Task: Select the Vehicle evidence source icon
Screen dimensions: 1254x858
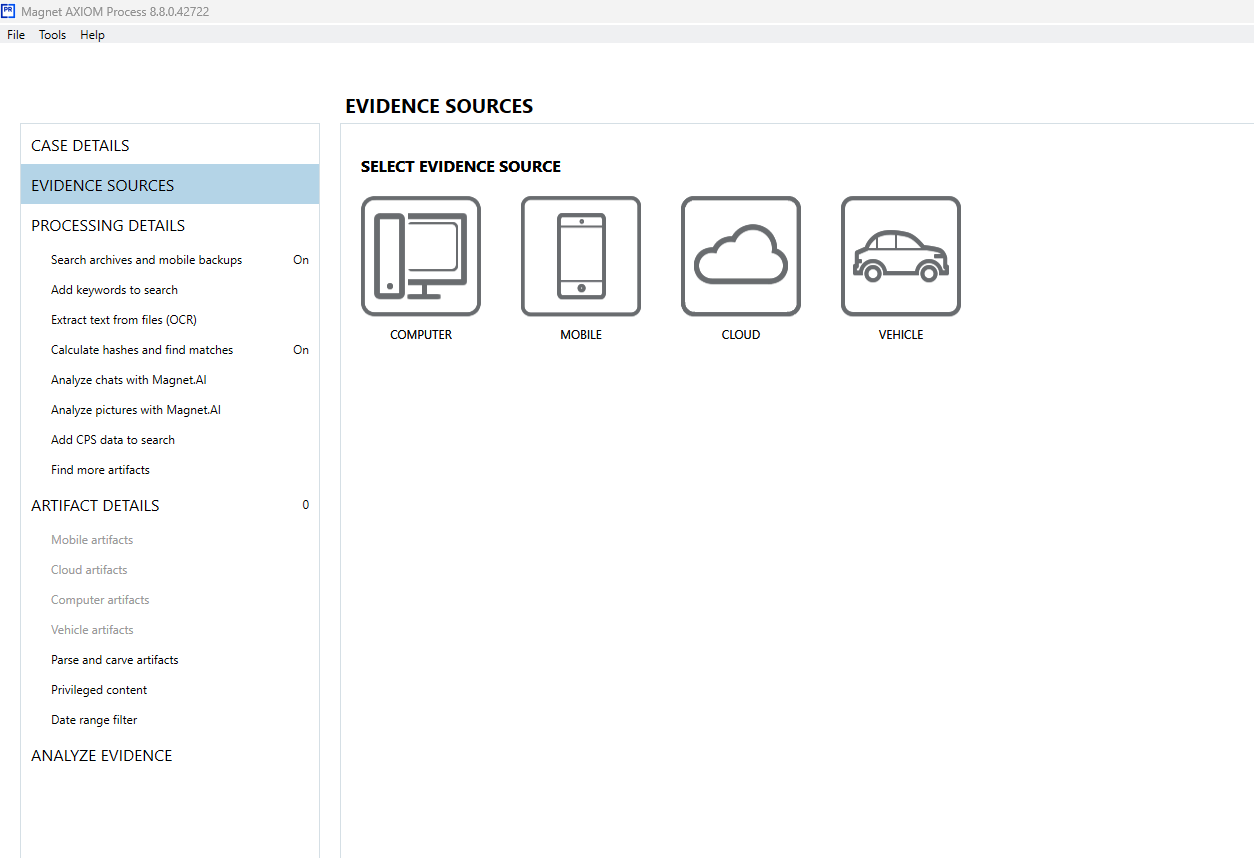Action: [900, 257]
